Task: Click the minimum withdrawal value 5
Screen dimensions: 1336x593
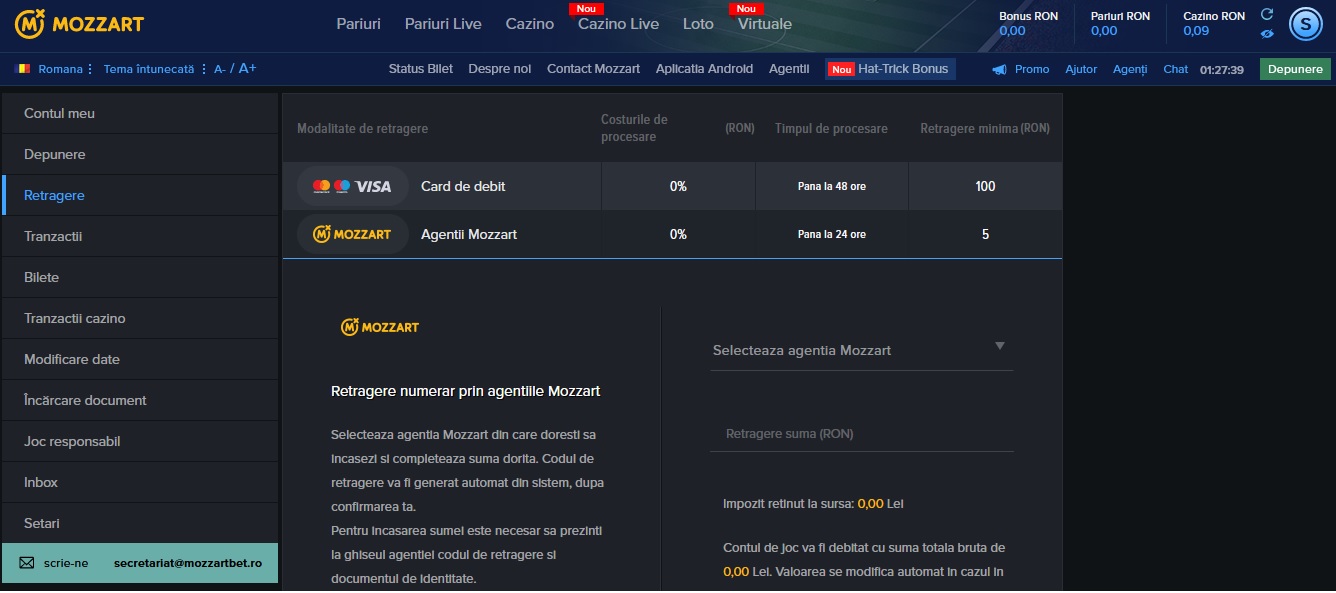Action: pyautogui.click(x=985, y=235)
